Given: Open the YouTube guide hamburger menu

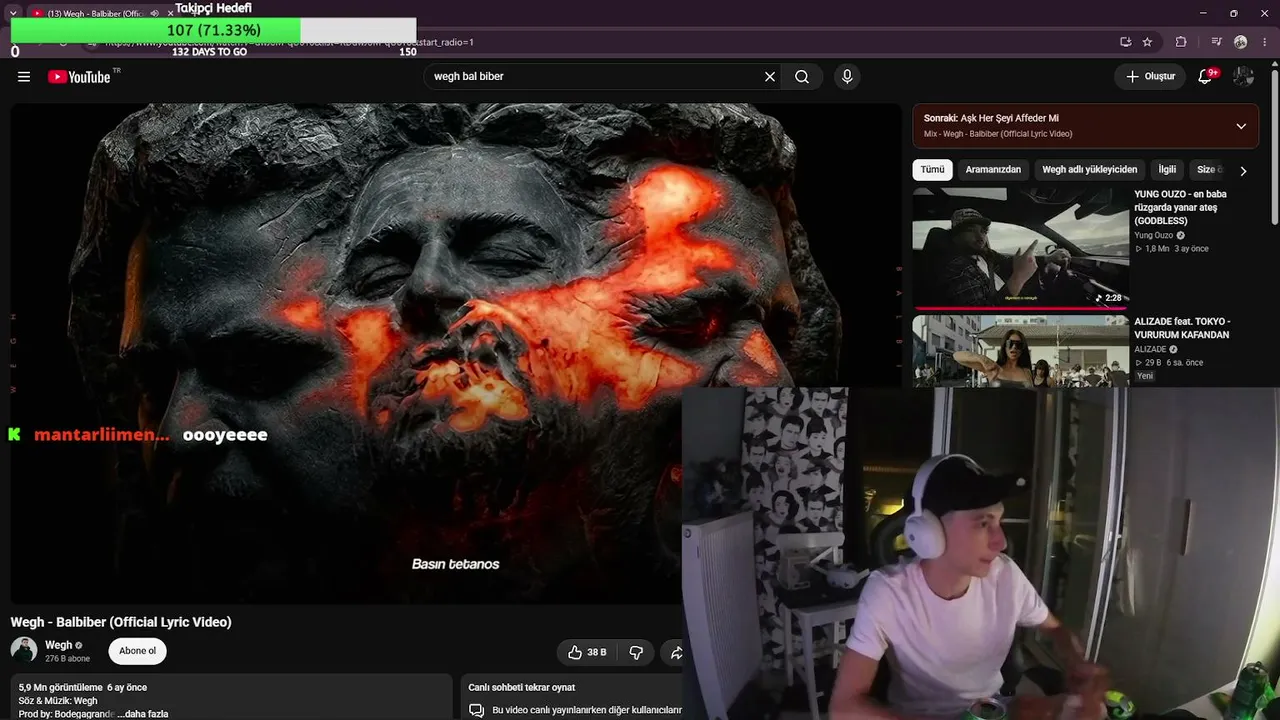Looking at the screenshot, I should 24,77.
